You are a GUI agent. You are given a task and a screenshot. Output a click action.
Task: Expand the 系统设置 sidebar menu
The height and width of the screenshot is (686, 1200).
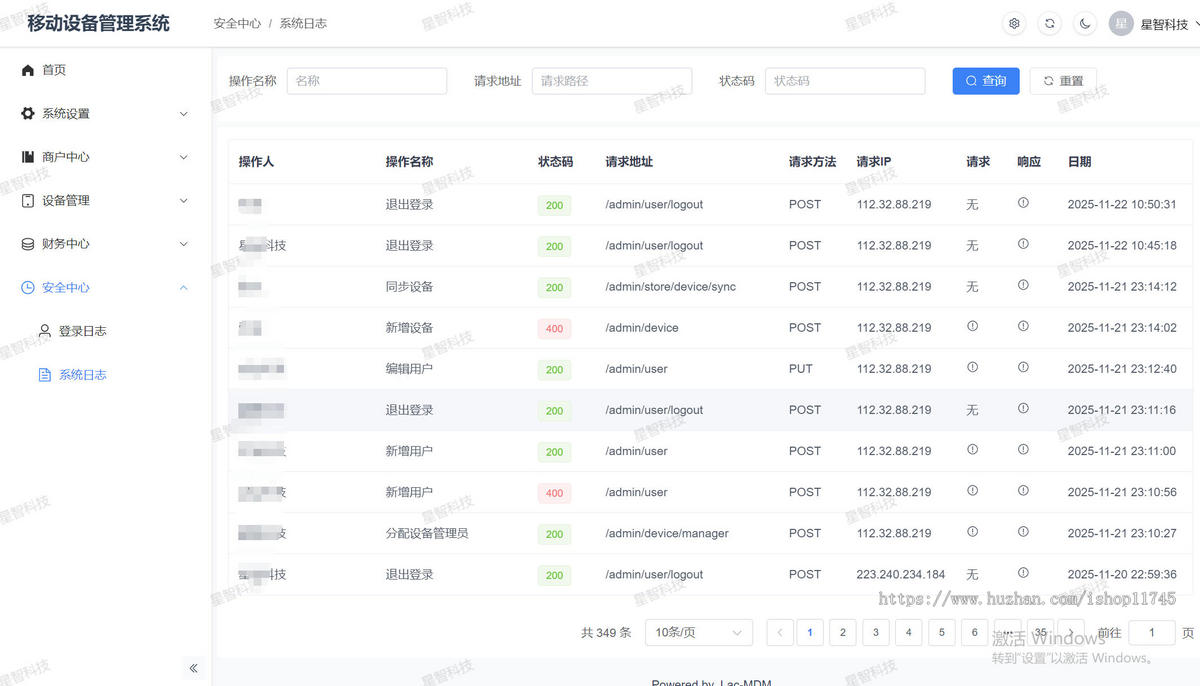(x=105, y=114)
